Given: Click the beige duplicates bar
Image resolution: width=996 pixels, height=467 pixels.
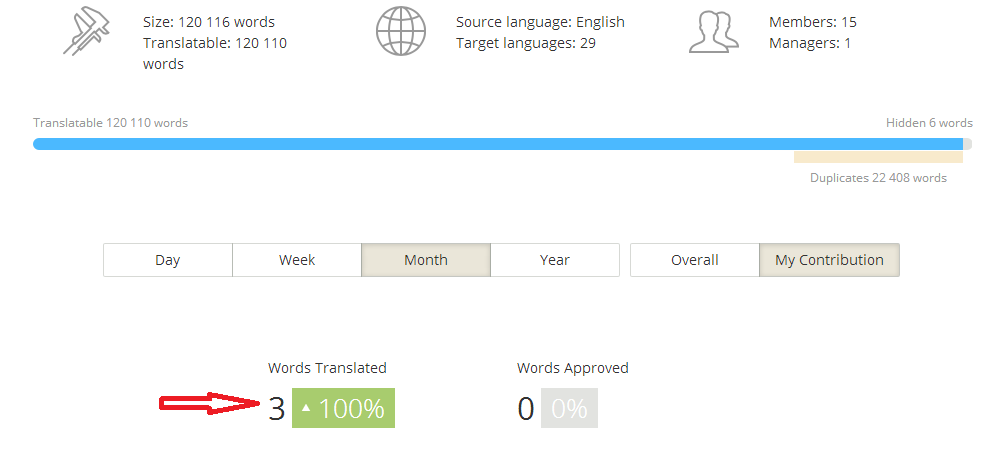Looking at the screenshot, I should [878, 157].
